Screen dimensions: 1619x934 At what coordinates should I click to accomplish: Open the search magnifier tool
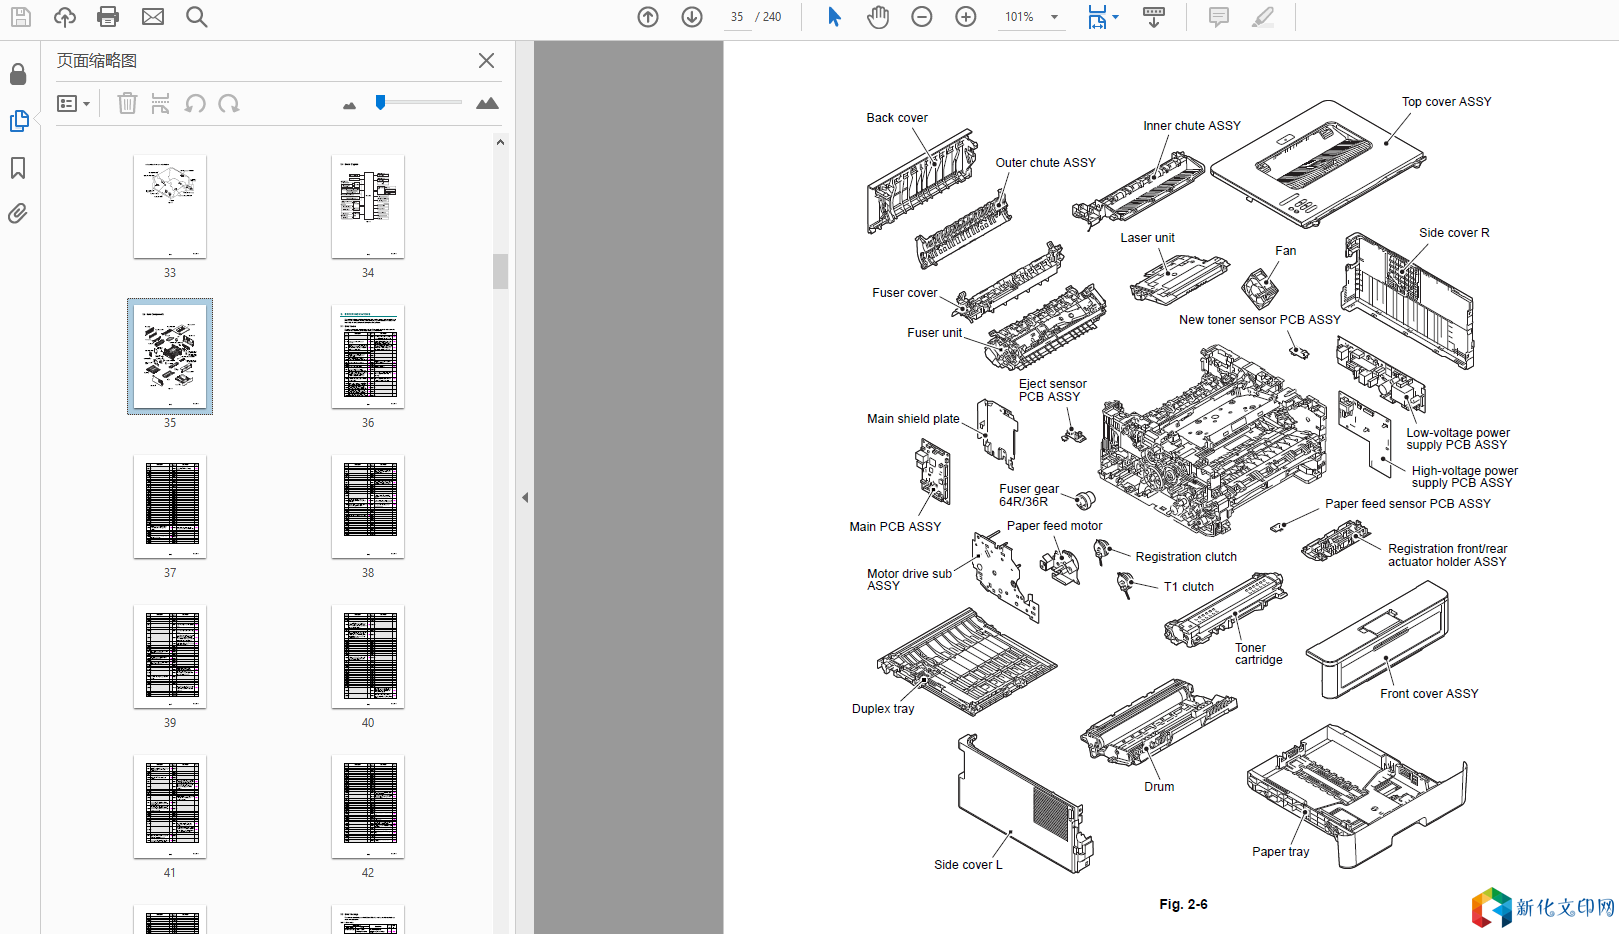pos(197,17)
